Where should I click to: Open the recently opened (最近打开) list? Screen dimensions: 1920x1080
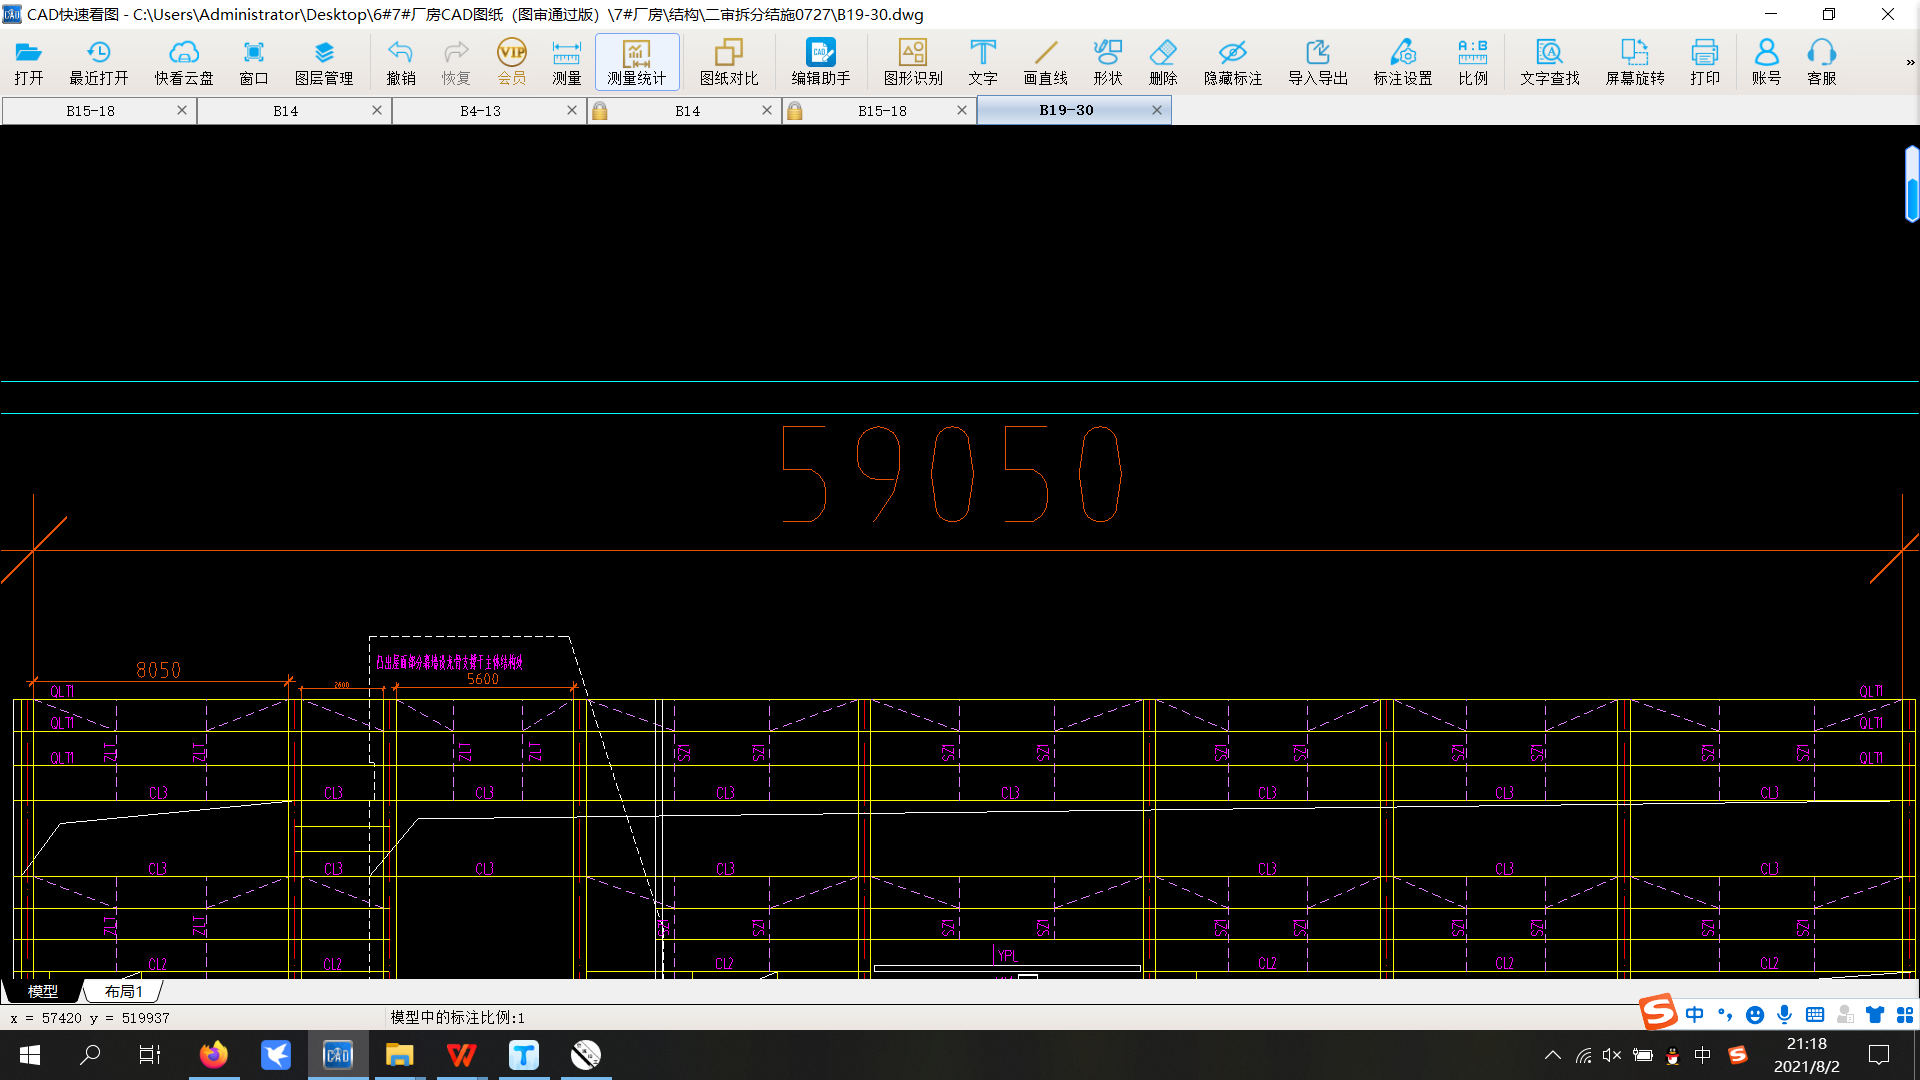(98, 62)
